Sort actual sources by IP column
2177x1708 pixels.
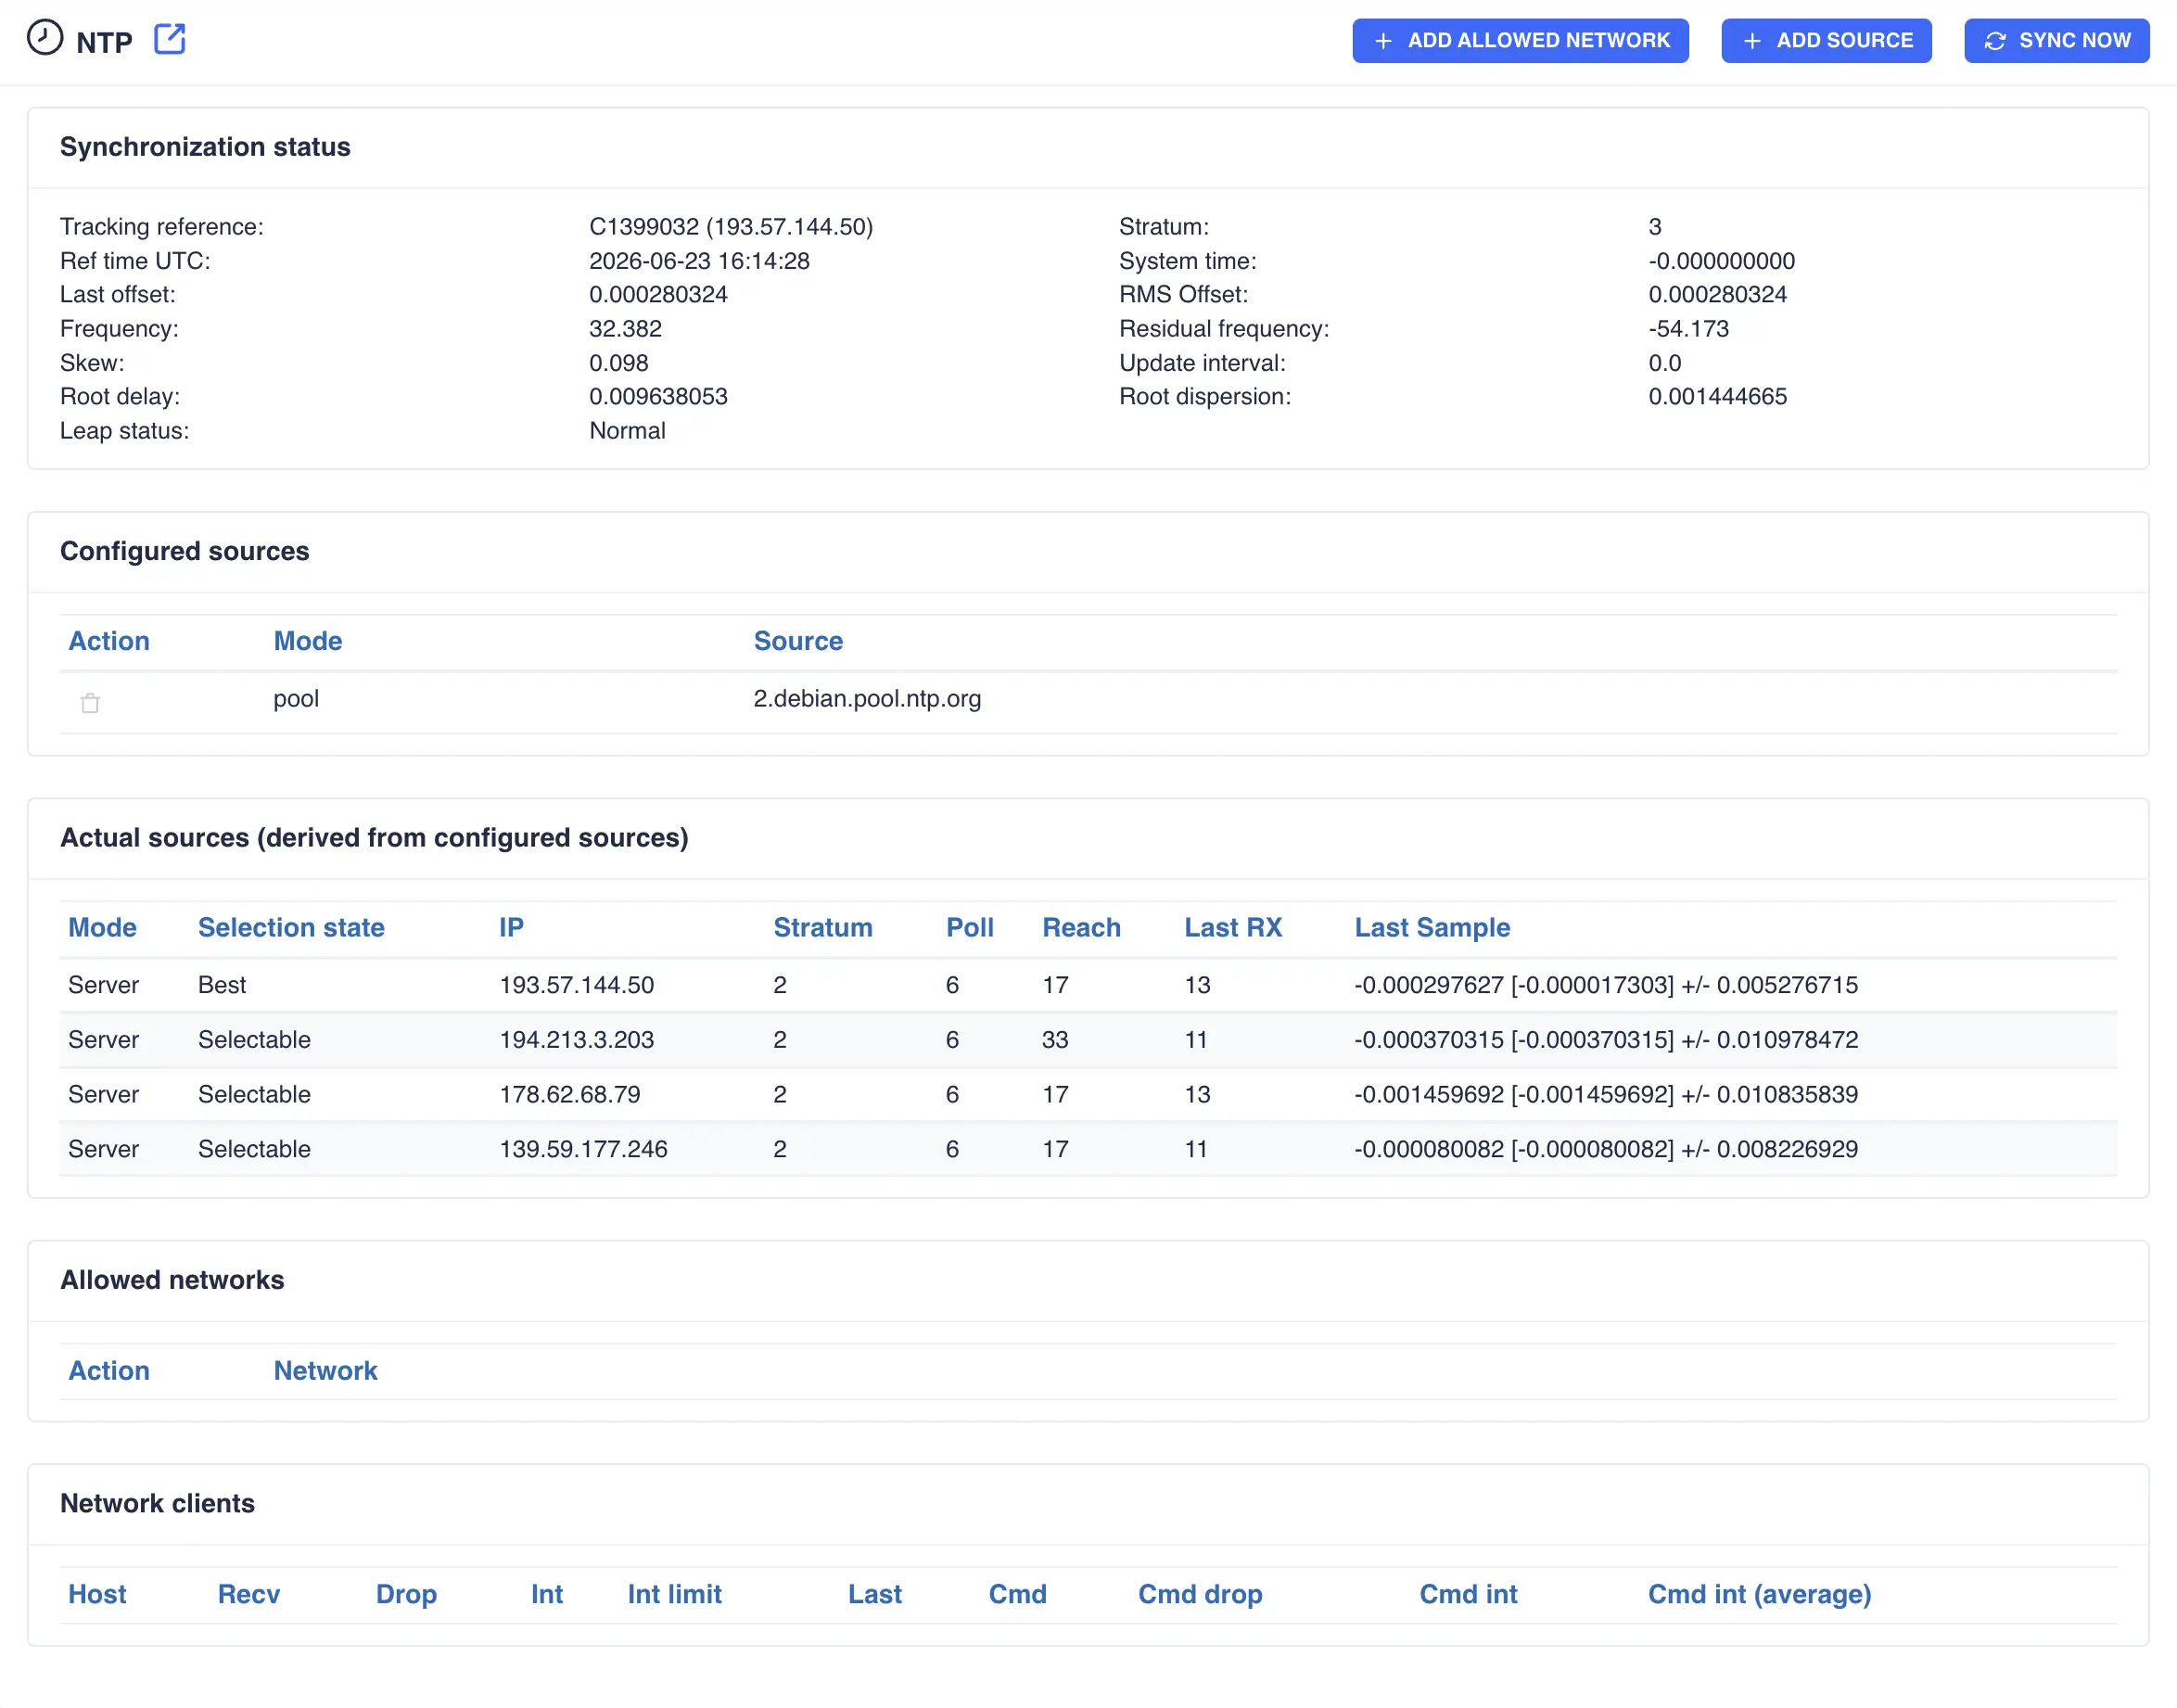click(511, 927)
